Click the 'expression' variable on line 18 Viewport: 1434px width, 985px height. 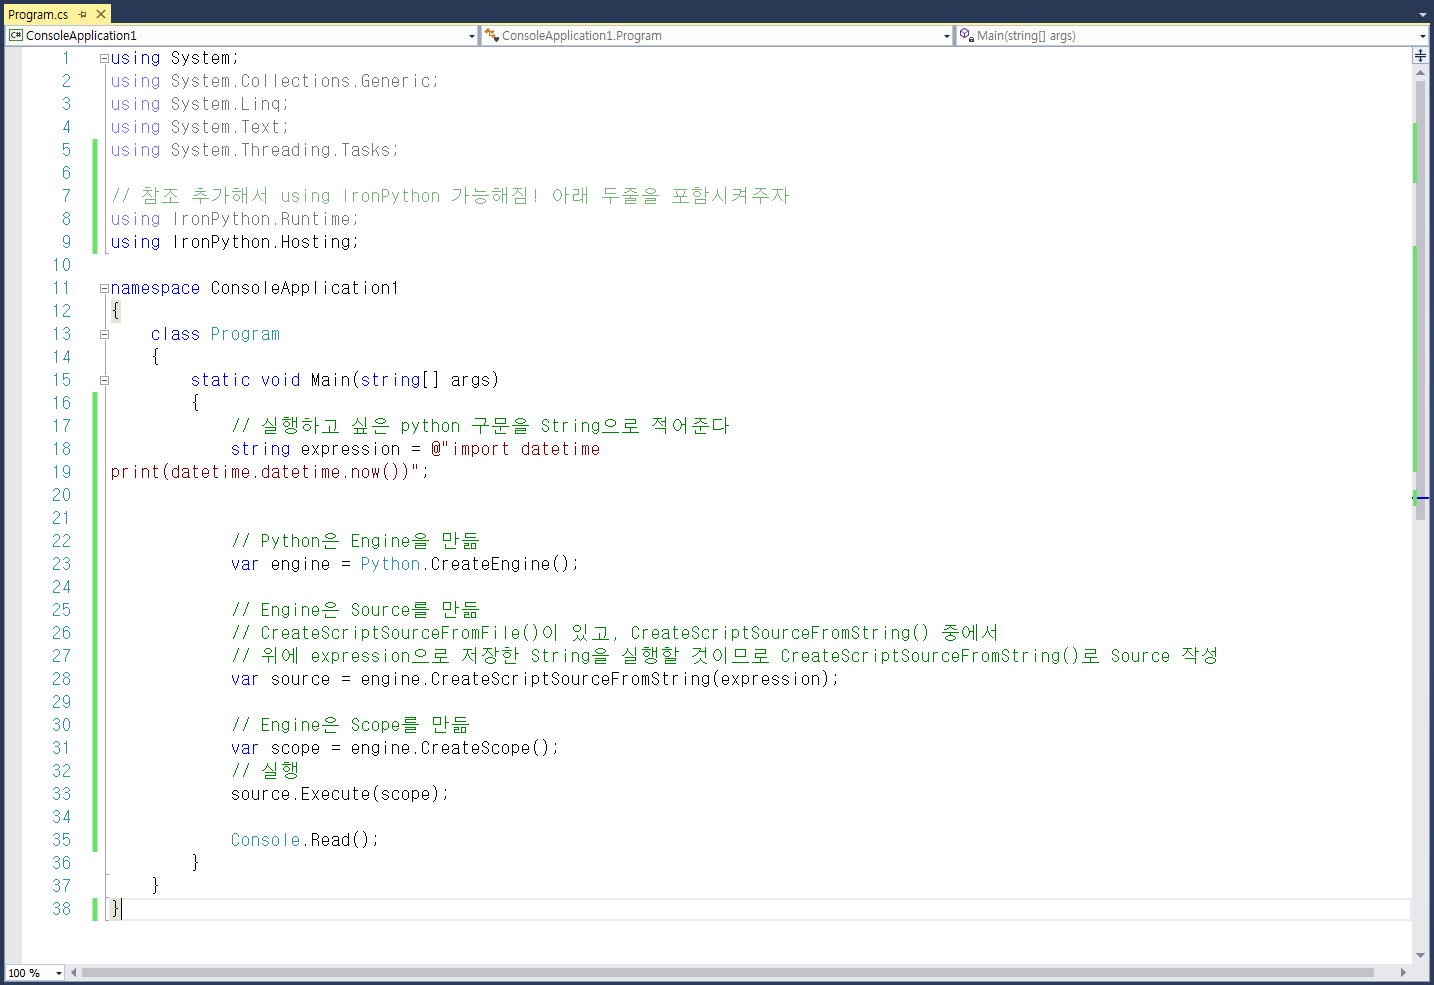(350, 449)
